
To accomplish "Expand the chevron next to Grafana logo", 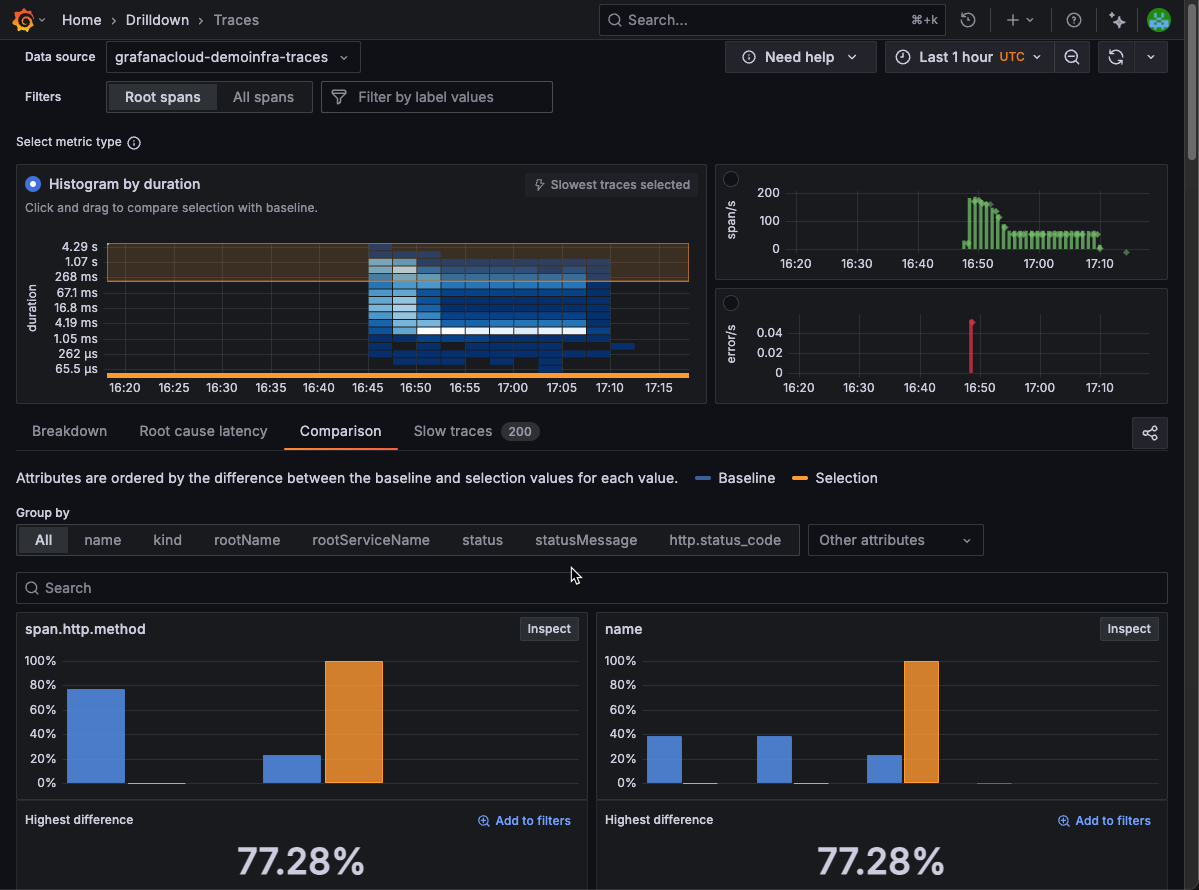I will pyautogui.click(x=42, y=20).
